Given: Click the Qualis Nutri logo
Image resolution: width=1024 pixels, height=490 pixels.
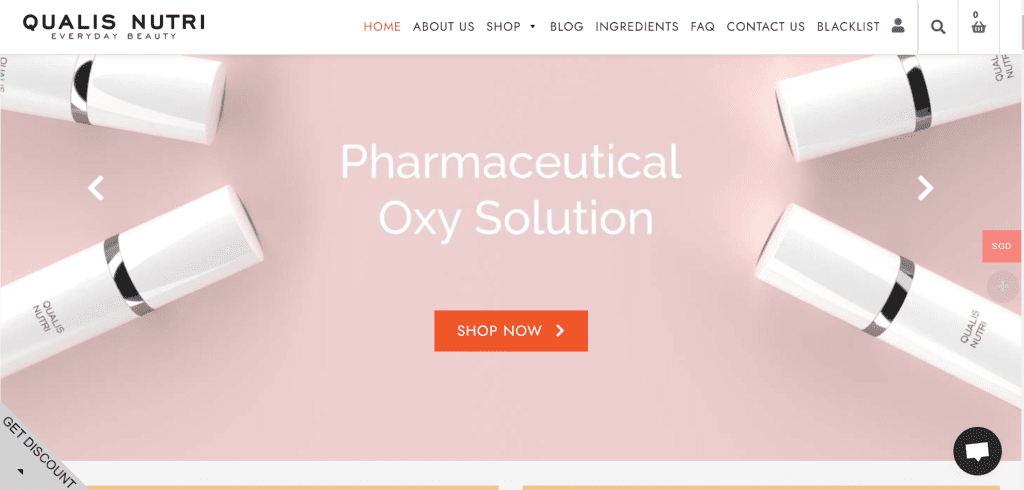Looking at the screenshot, I should click(114, 26).
